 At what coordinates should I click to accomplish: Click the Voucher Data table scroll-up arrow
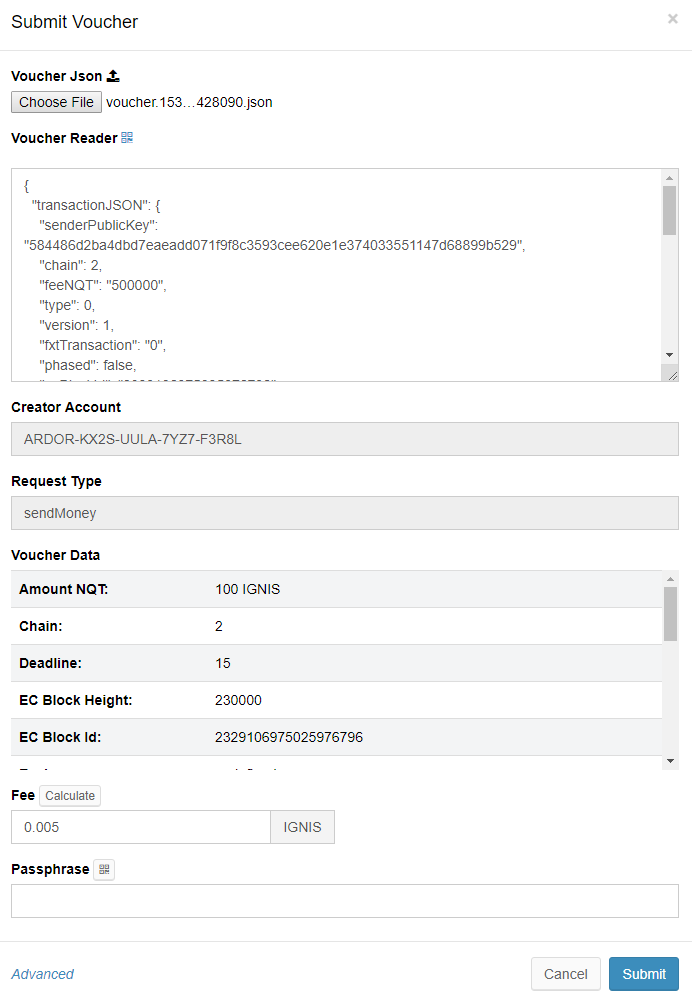[670, 579]
